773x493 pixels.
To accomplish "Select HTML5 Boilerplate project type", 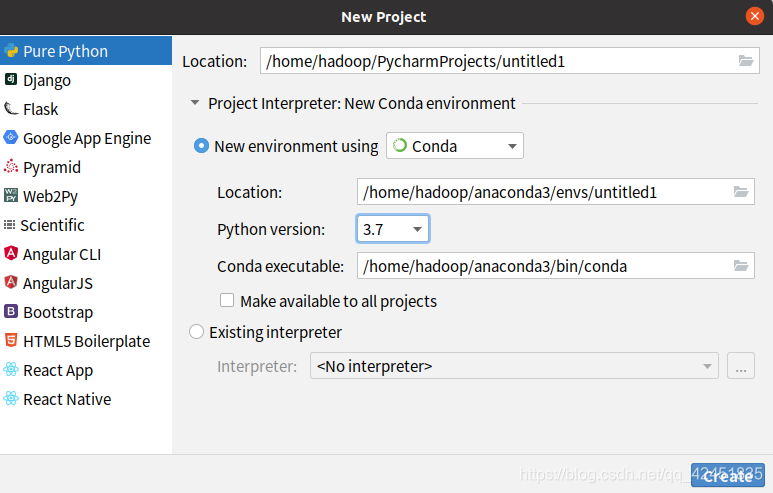I will [x=86, y=341].
